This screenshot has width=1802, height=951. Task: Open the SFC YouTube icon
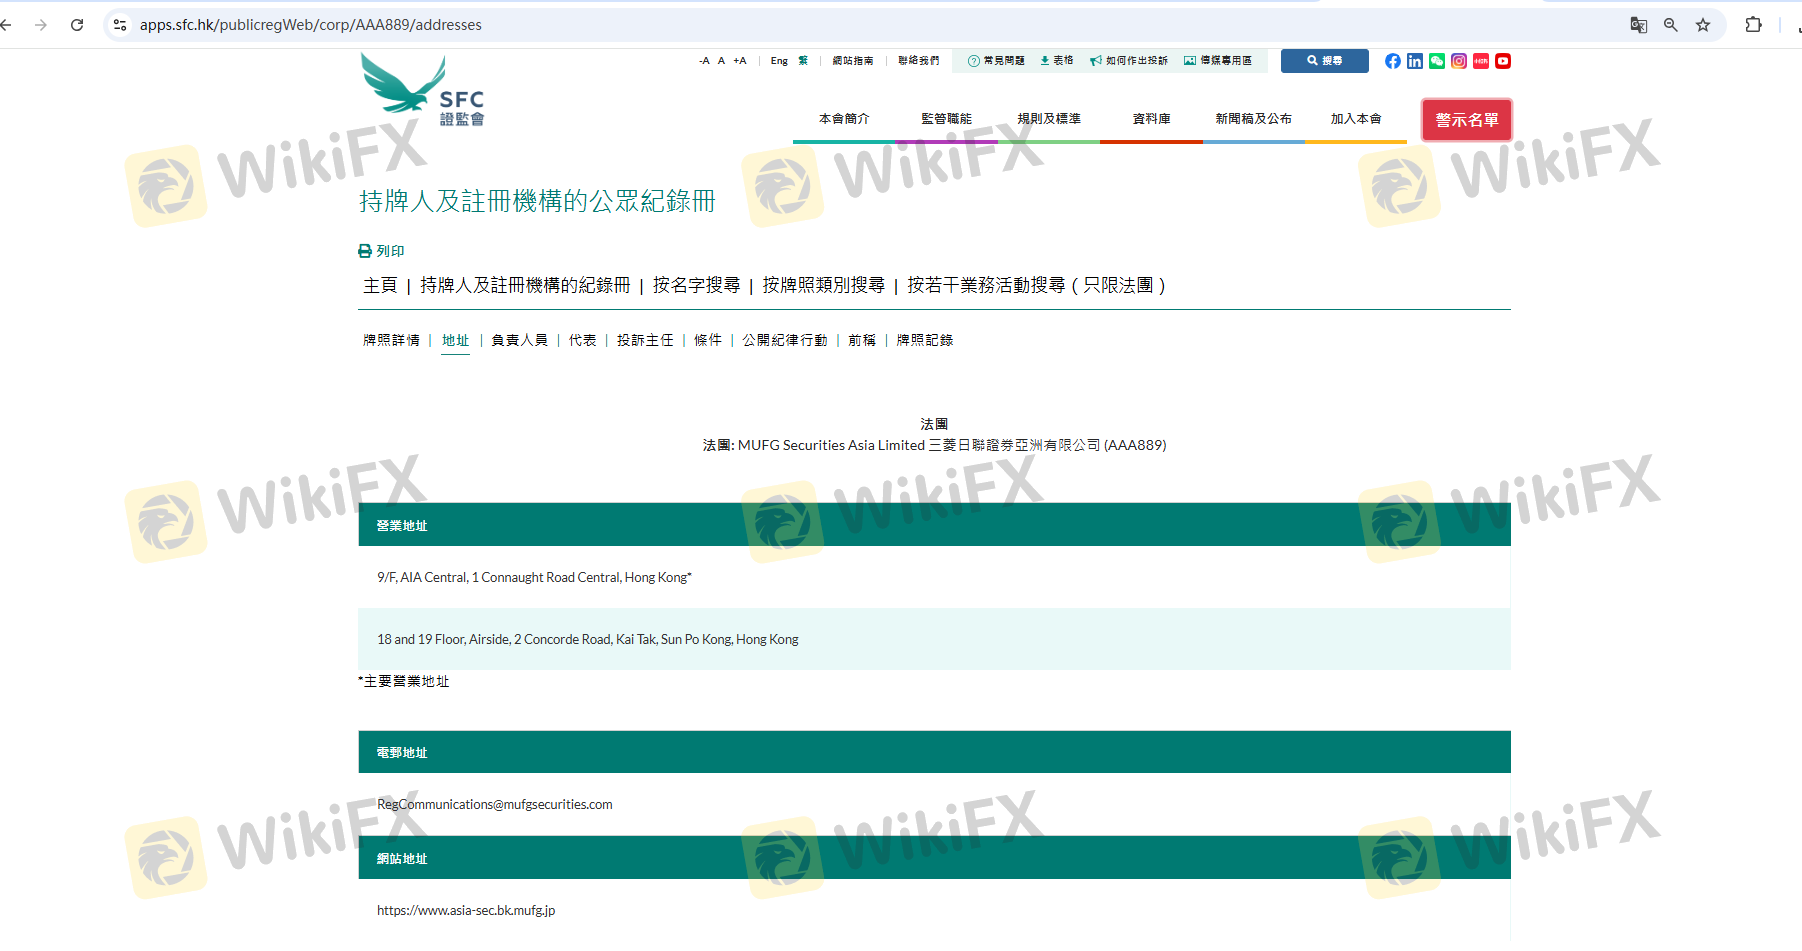click(1503, 61)
